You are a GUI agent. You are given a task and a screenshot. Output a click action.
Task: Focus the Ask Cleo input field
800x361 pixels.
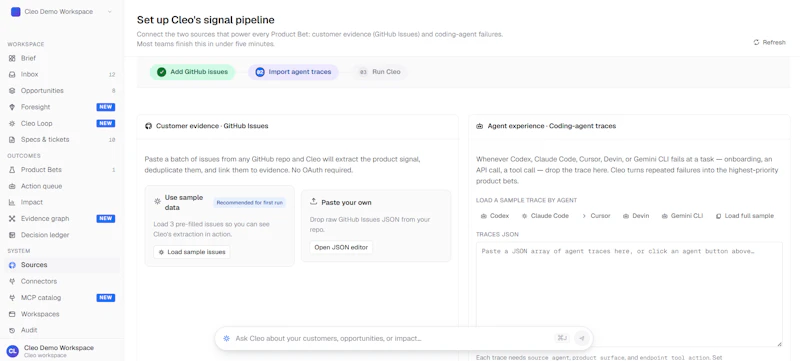point(392,338)
